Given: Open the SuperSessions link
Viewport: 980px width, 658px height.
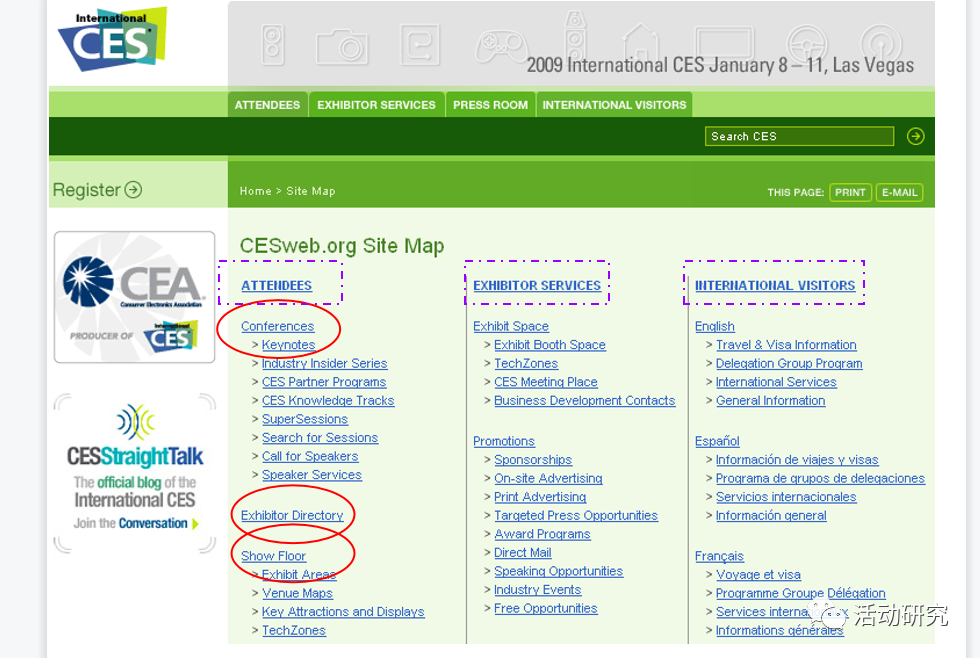Looking at the screenshot, I should click(x=305, y=419).
